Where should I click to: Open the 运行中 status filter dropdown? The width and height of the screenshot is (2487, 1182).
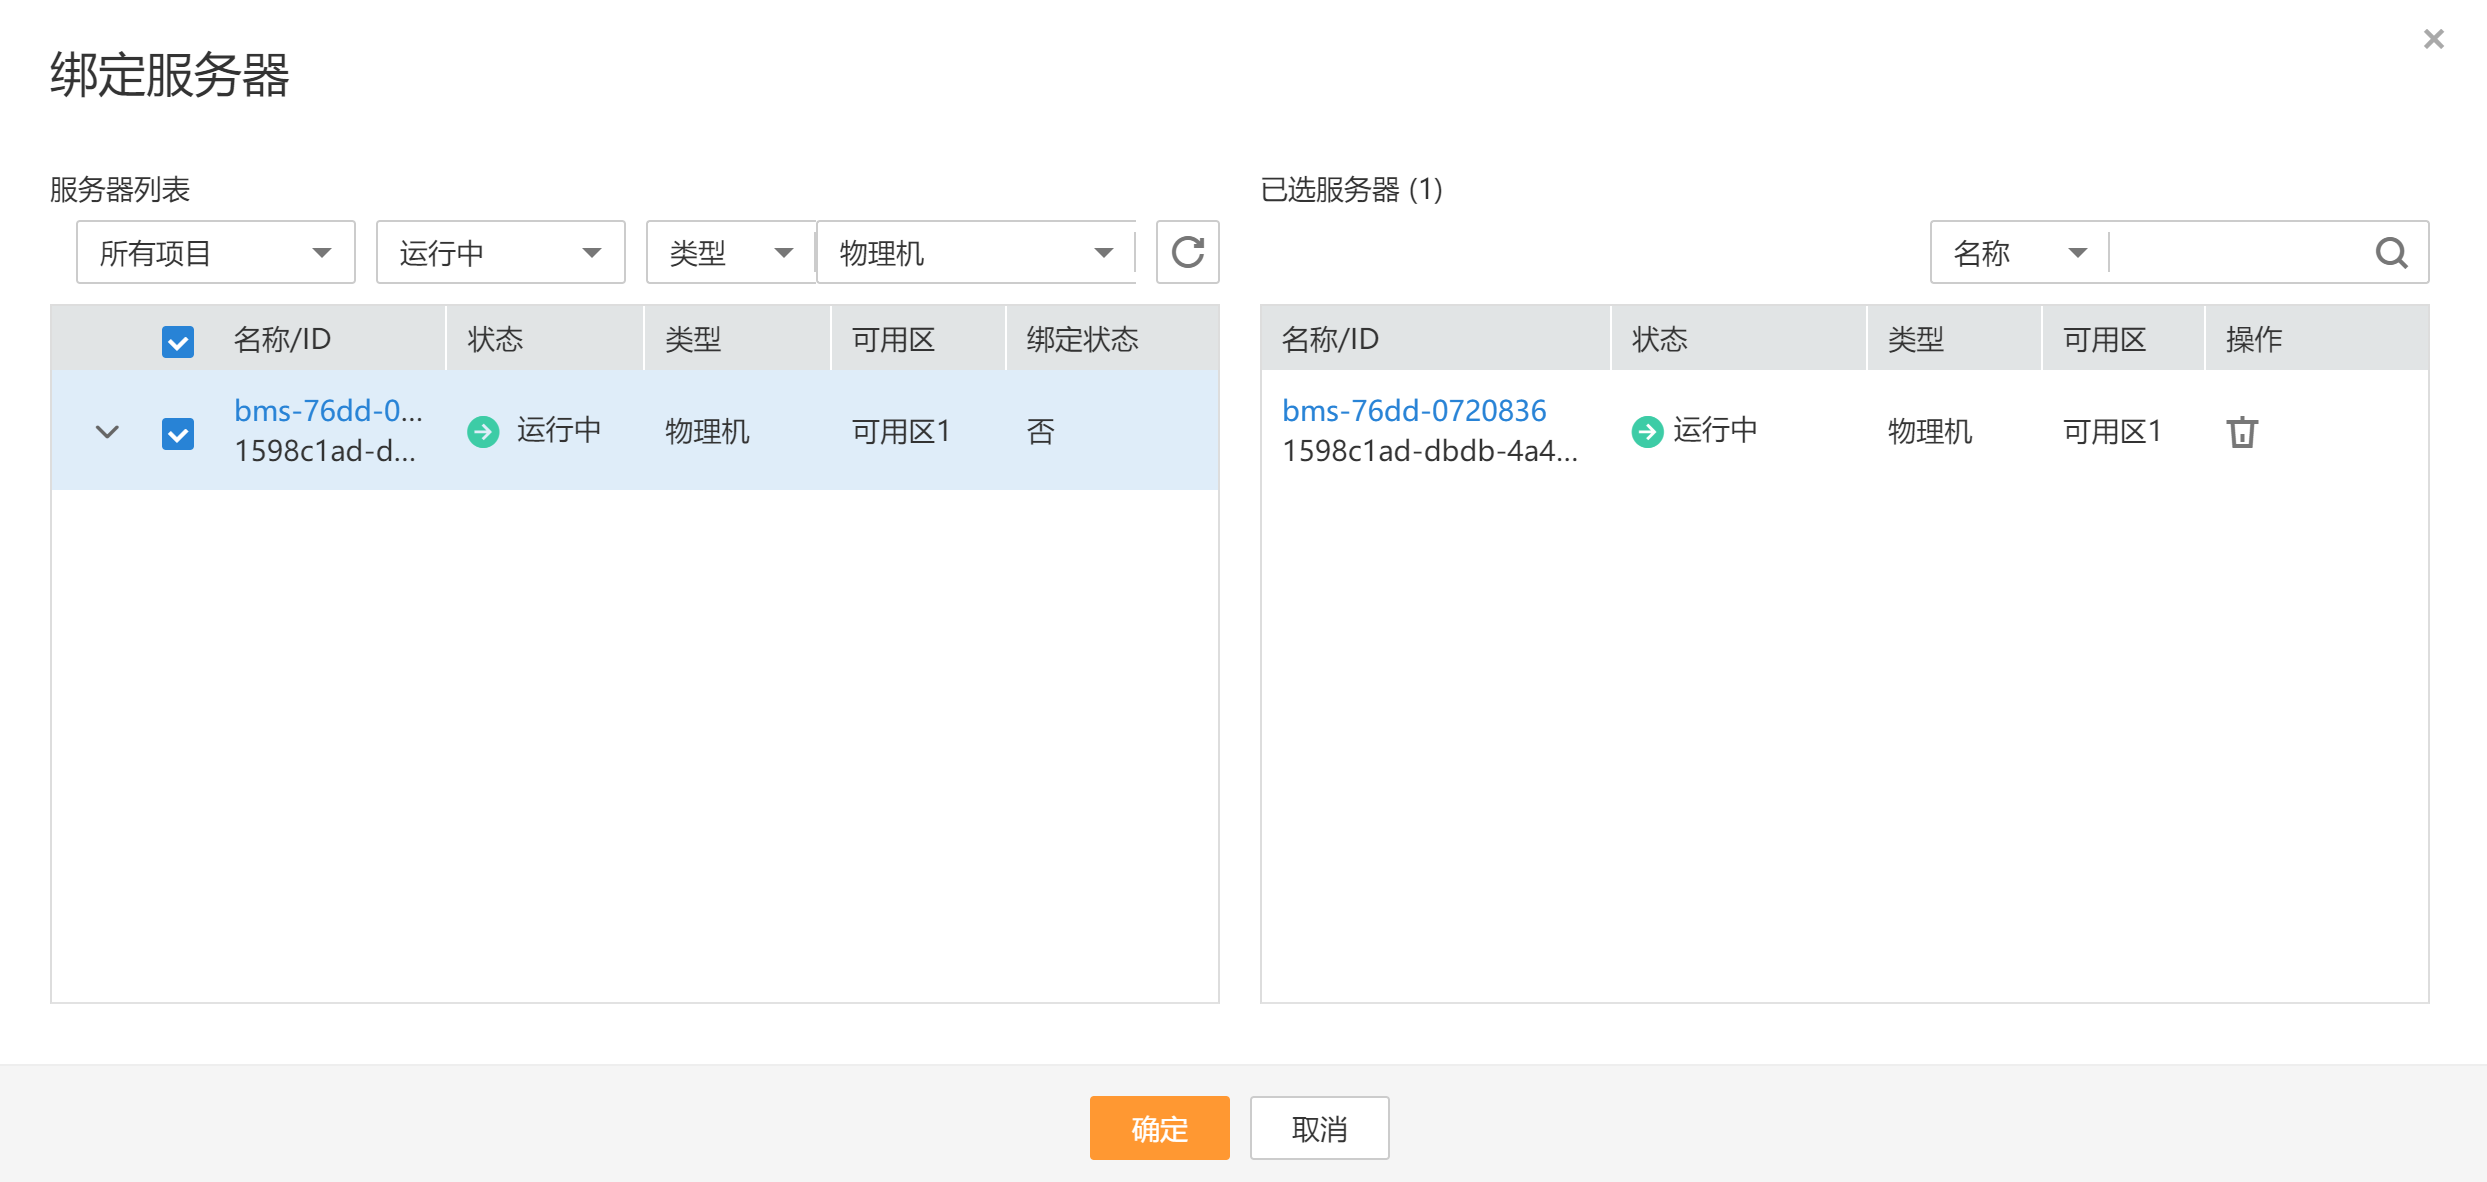coord(500,252)
